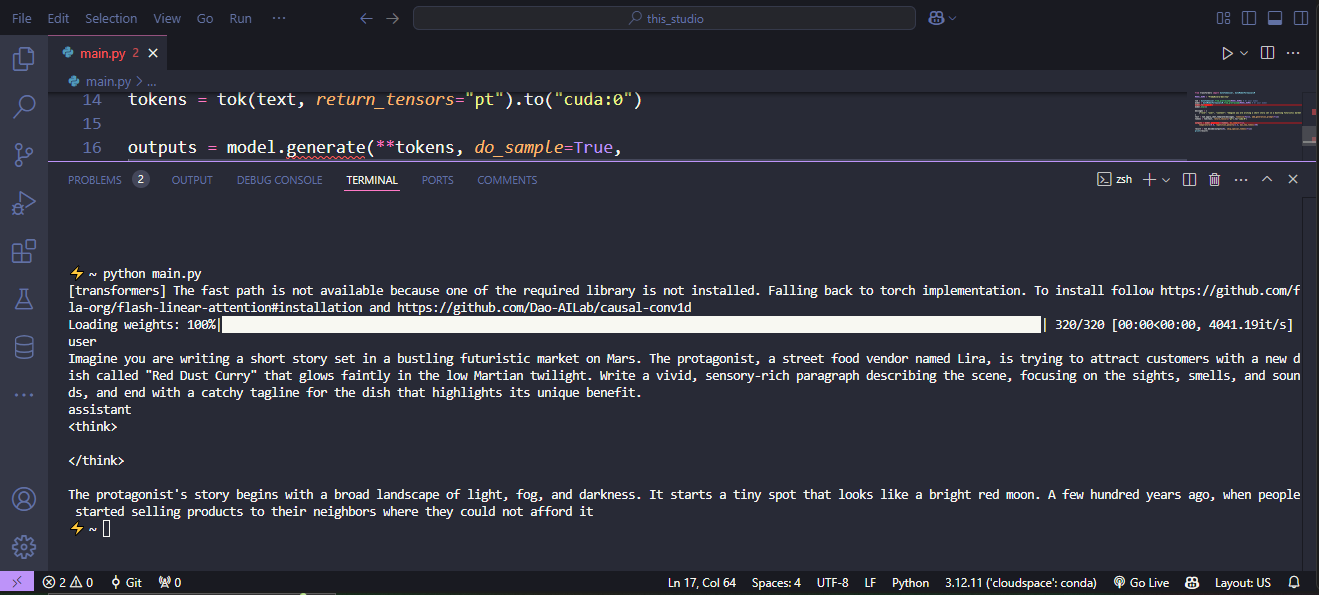Open the Source Control view
The image size is (1319, 595).
[x=24, y=155]
